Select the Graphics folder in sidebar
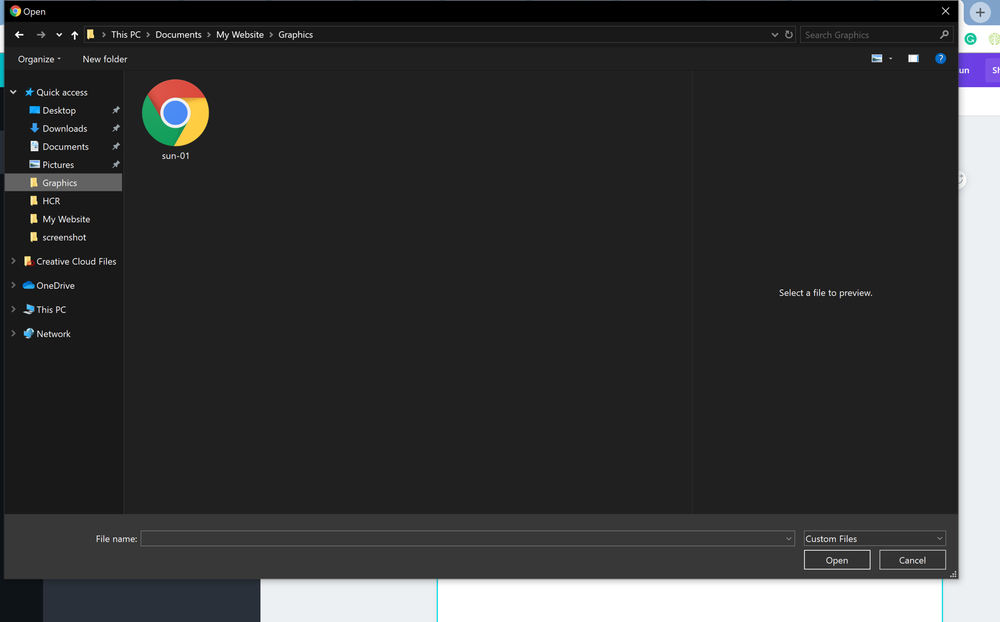Viewport: 1000px width, 622px height. coord(62,182)
